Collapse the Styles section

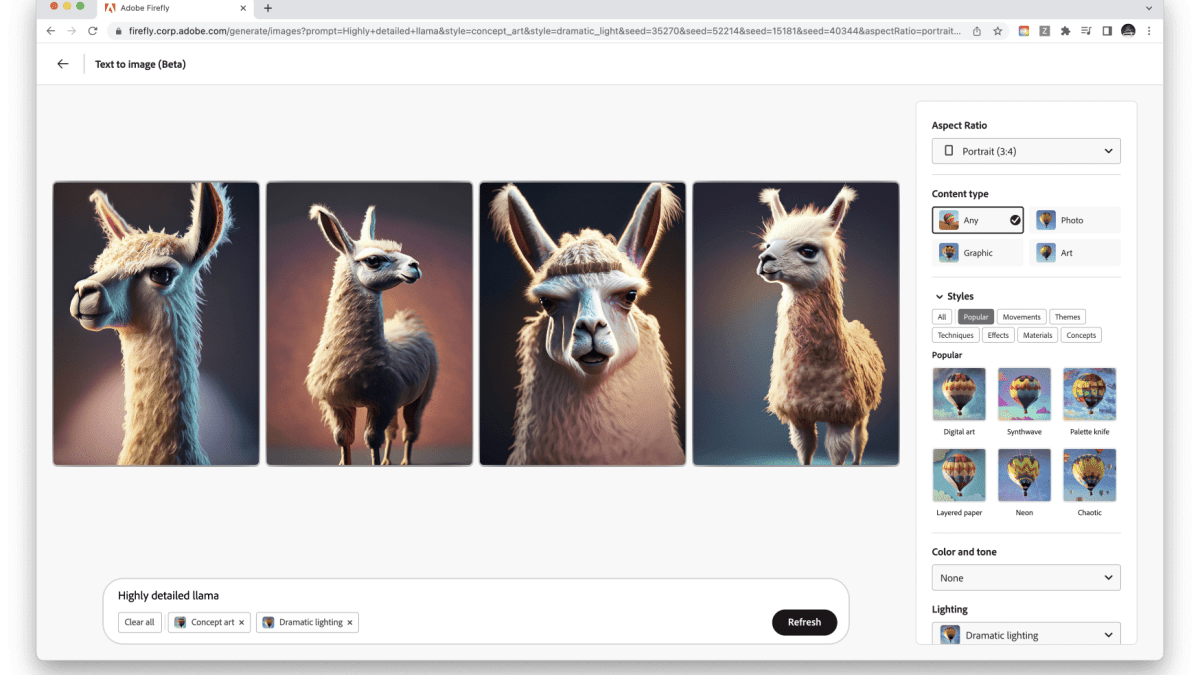point(939,297)
